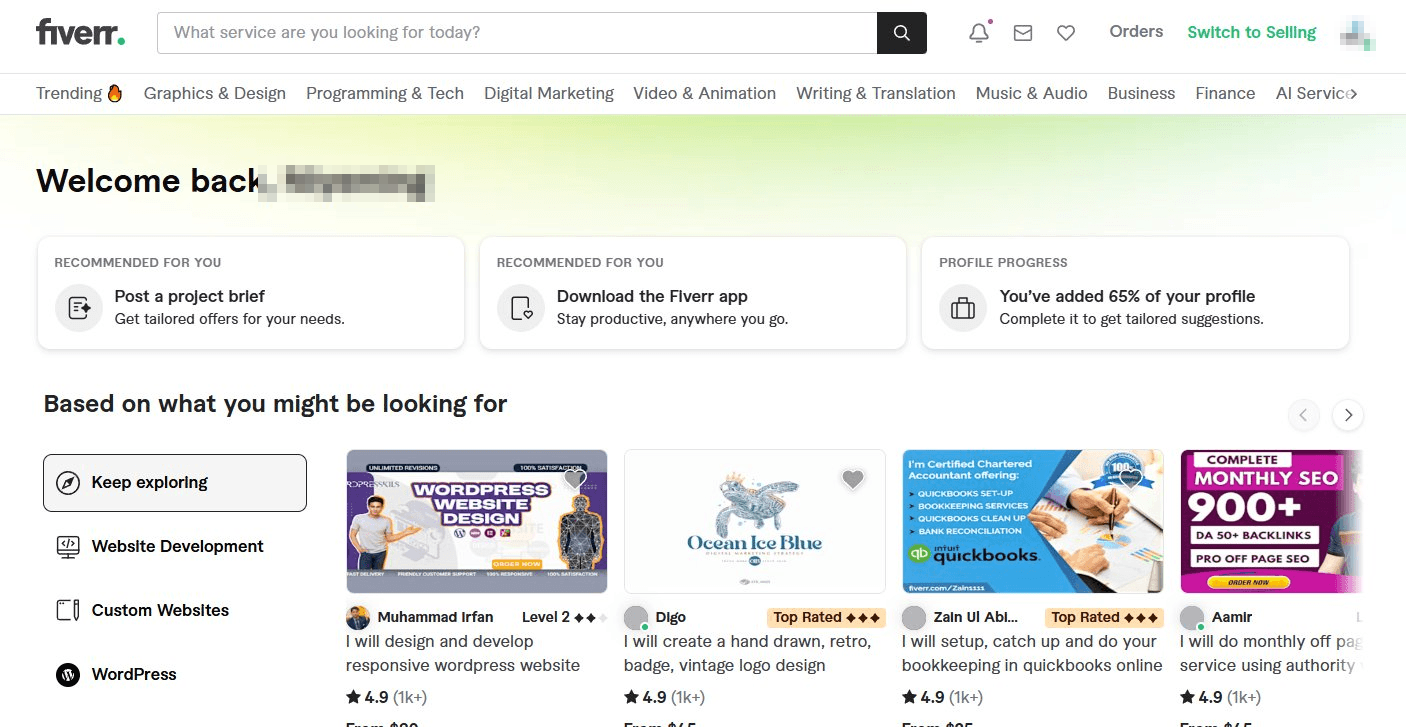The height and width of the screenshot is (727, 1406).
Task: Click Switch to Selling
Action: tap(1251, 32)
